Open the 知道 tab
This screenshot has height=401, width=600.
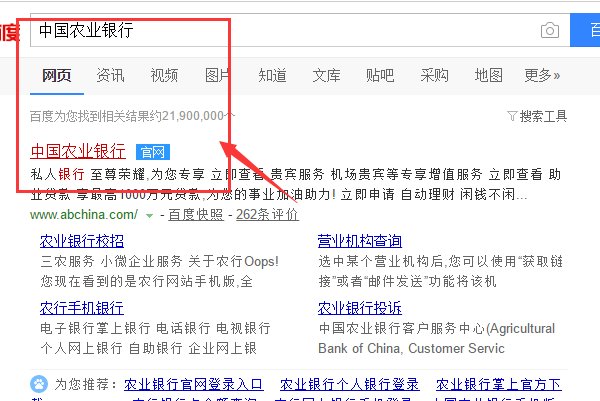click(272, 75)
